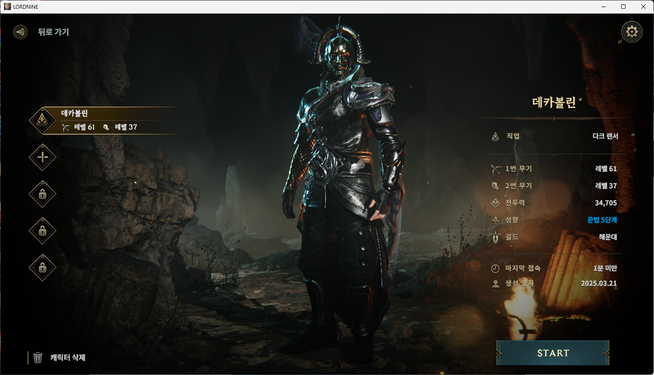This screenshot has height=375, width=654.
Task: Click the 준법 5단계 alignment value
Action: pos(602,220)
